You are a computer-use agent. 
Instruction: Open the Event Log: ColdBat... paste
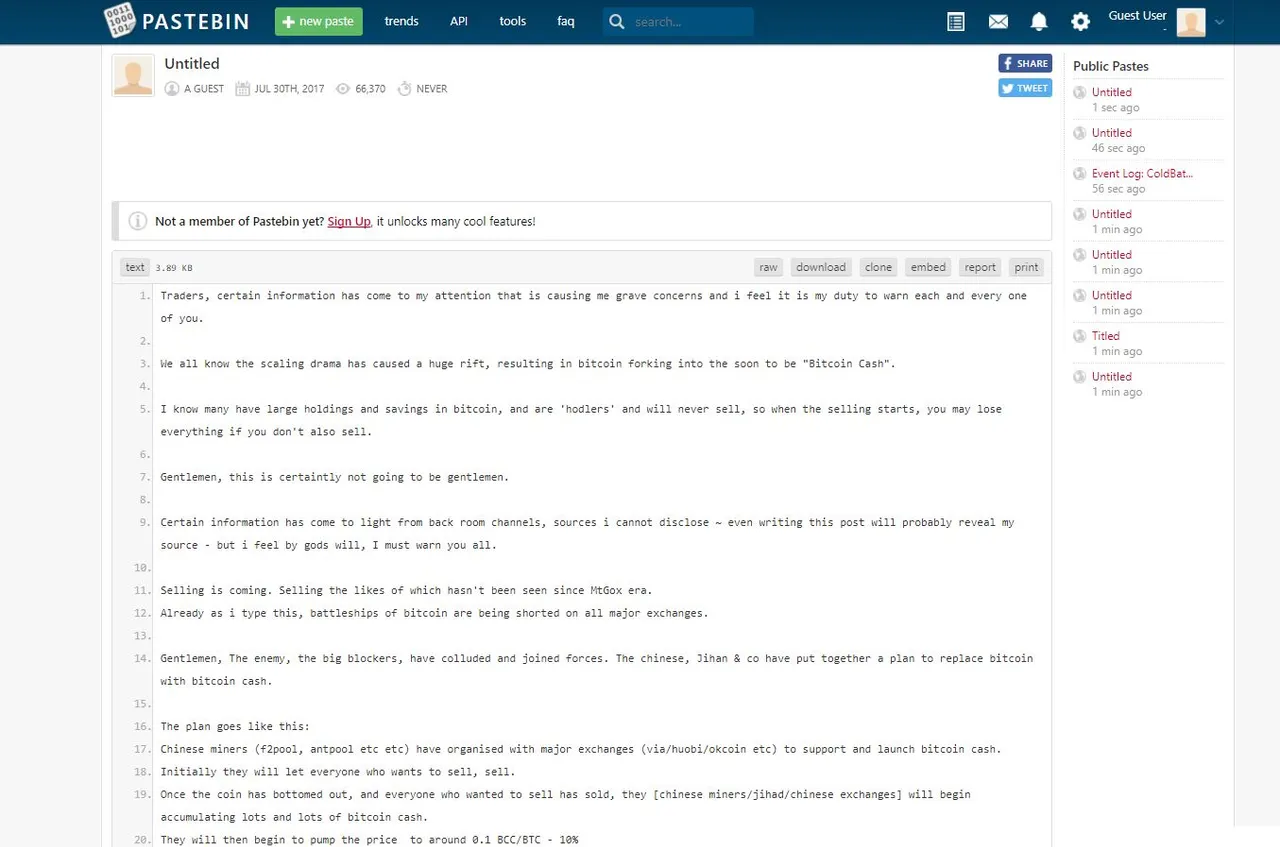1142,174
